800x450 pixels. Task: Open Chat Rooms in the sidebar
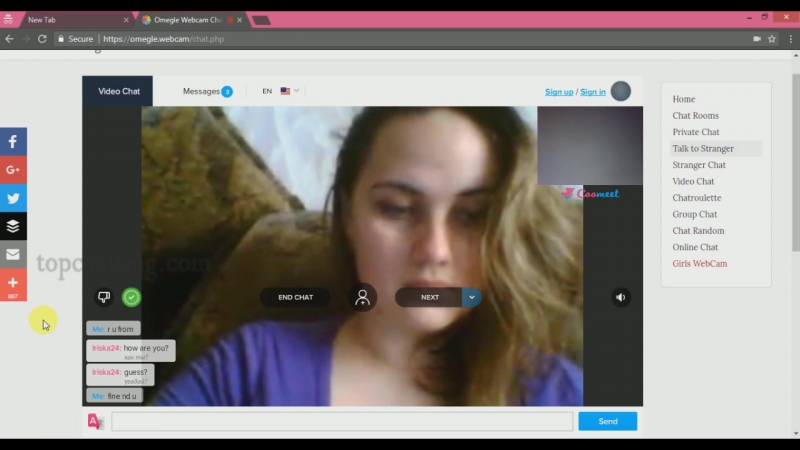click(695, 115)
